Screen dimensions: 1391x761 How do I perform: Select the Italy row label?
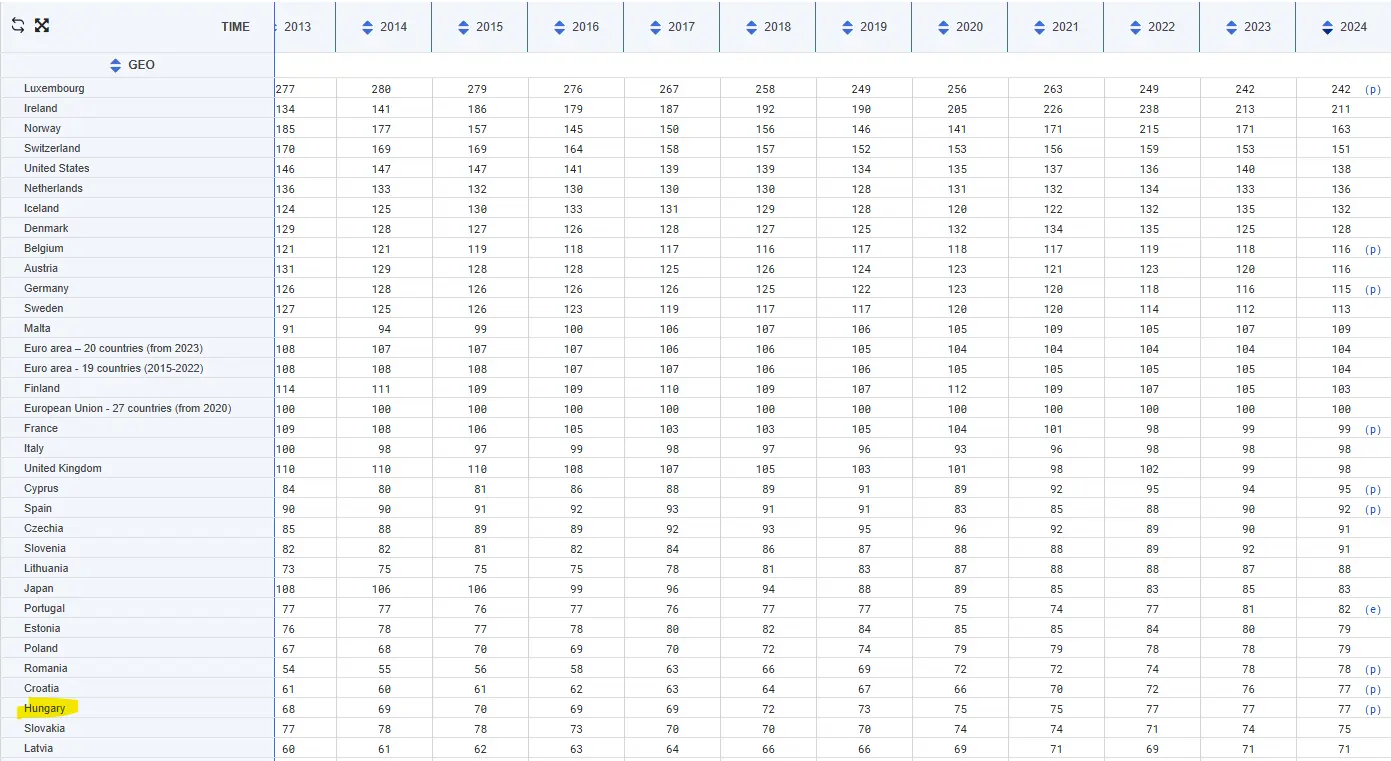(34, 448)
